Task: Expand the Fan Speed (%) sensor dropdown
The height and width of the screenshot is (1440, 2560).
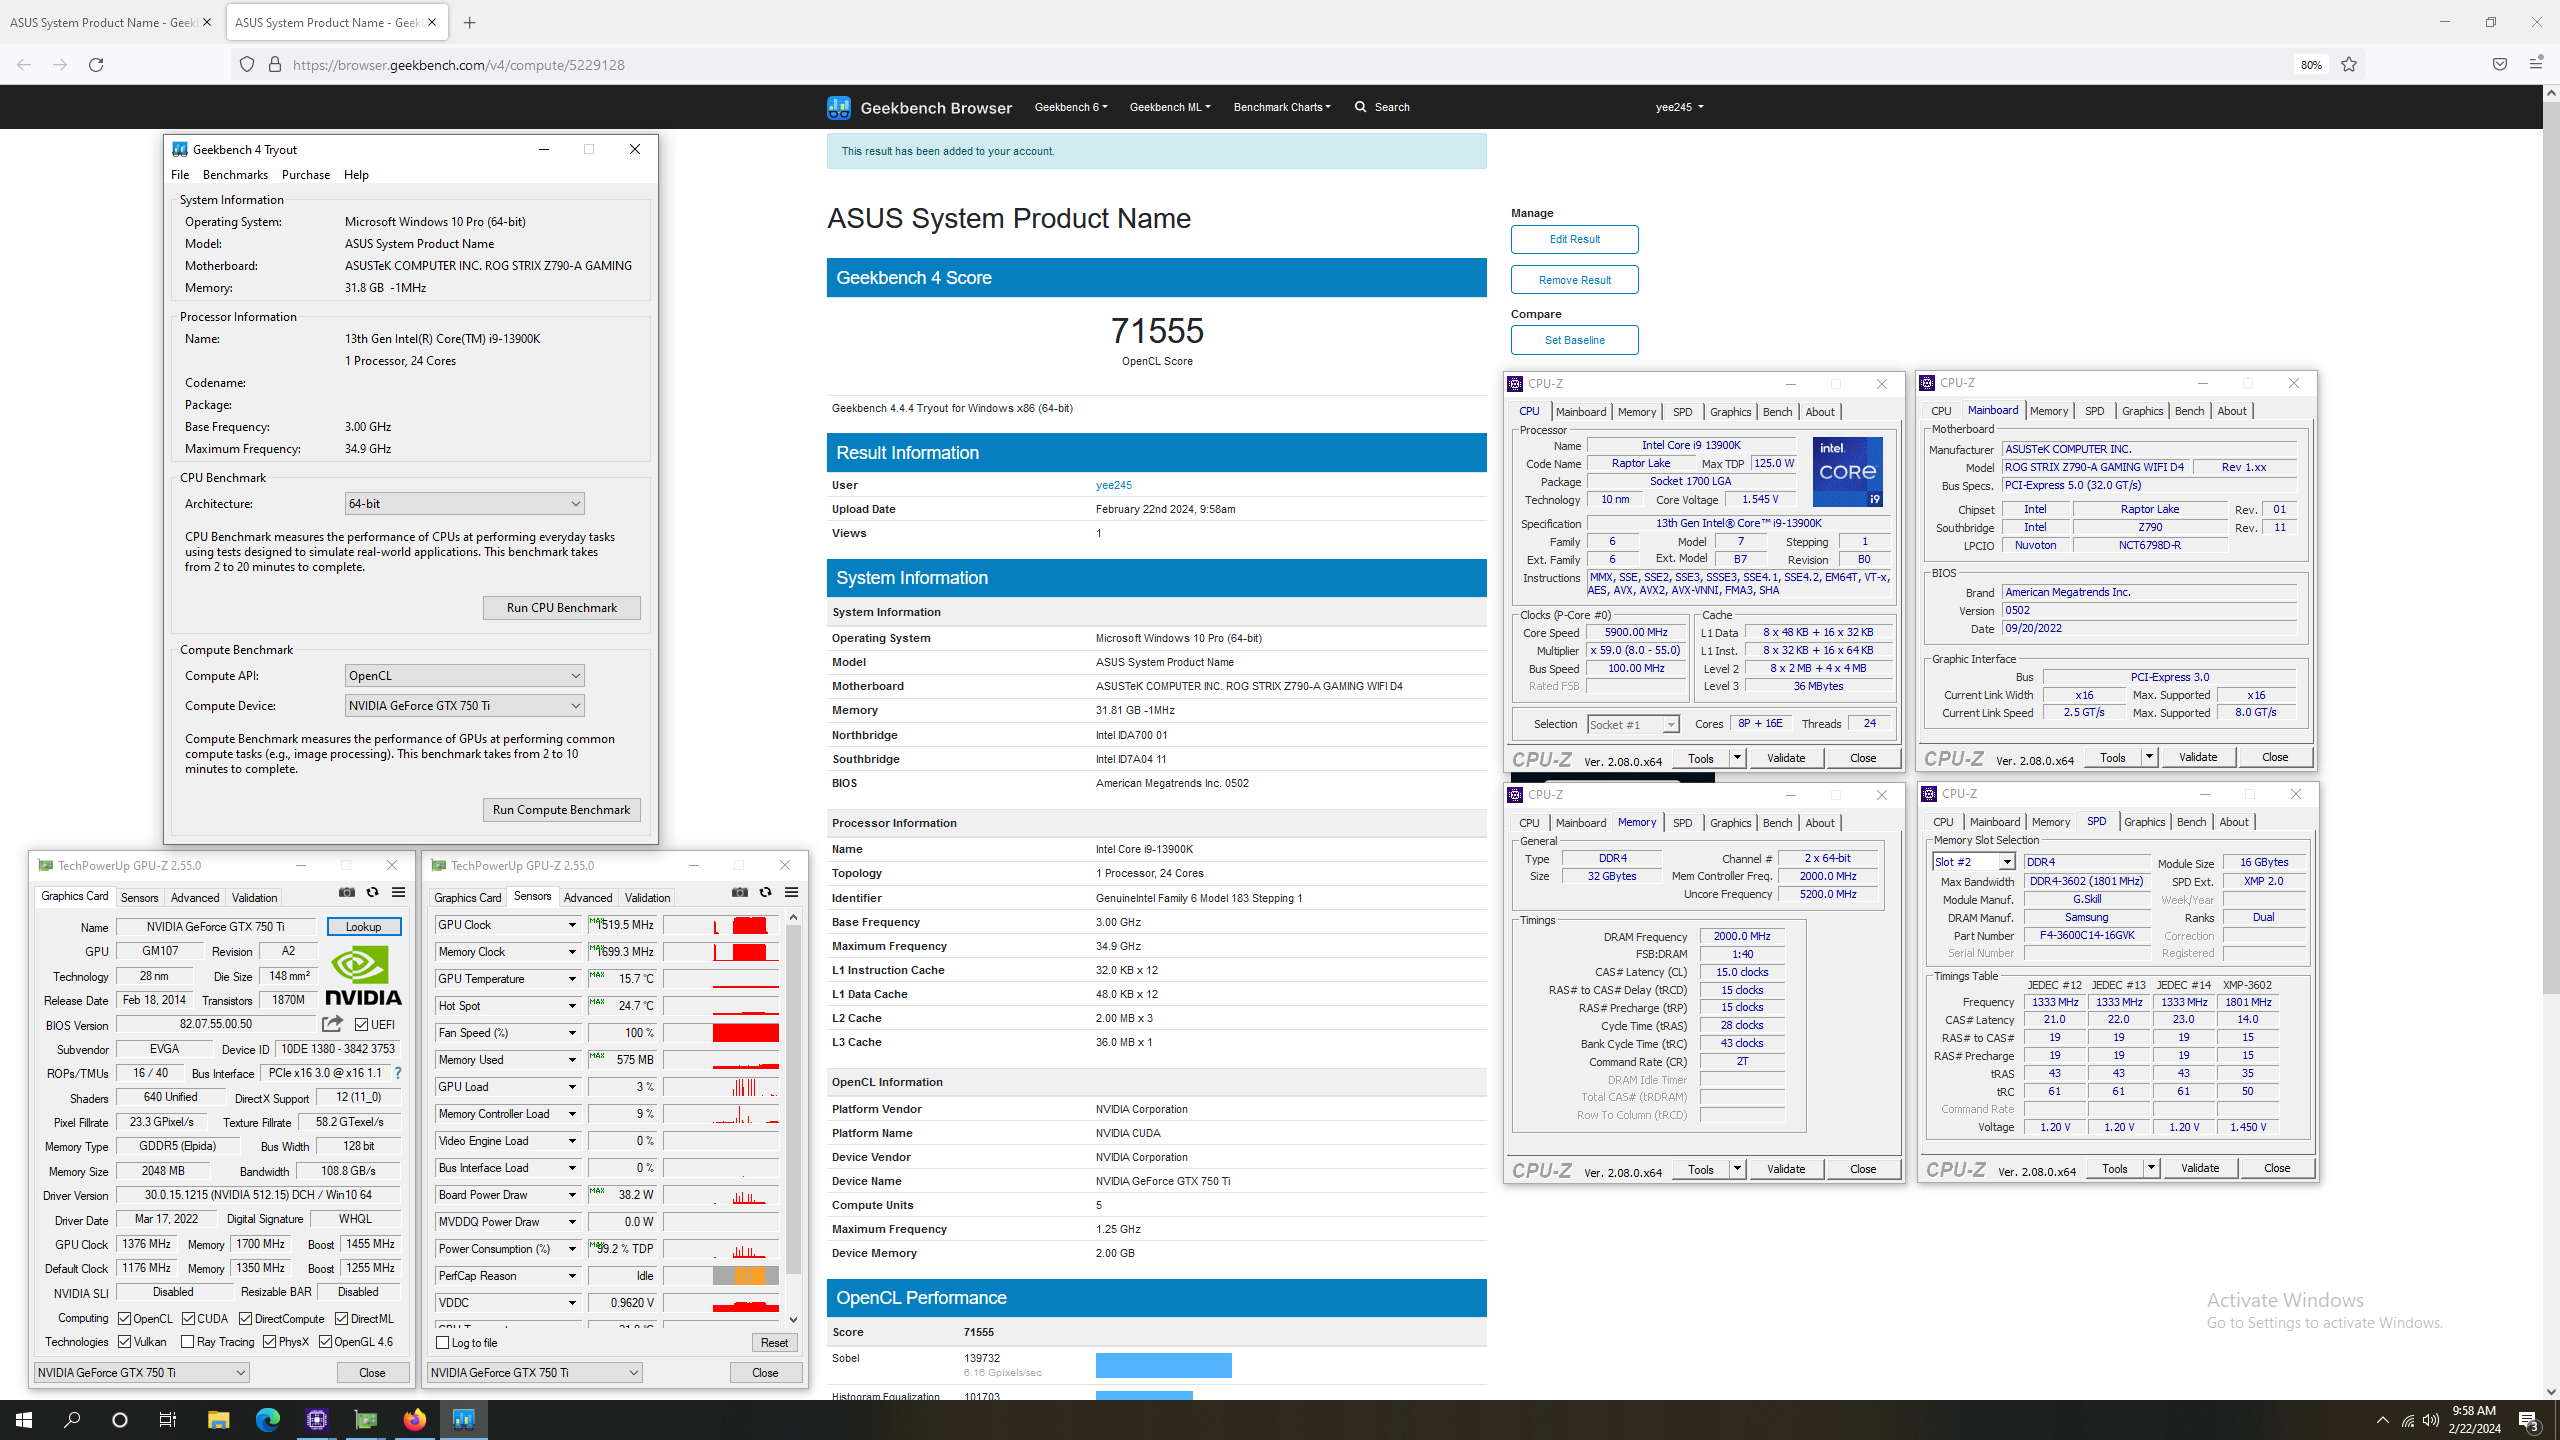Action: tap(572, 1033)
